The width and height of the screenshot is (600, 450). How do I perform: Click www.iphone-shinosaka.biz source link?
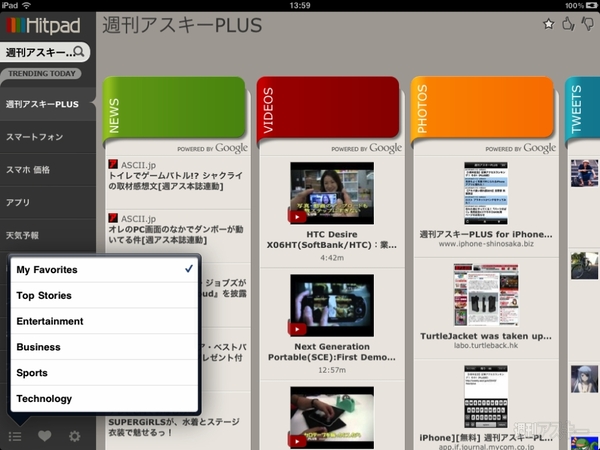[x=486, y=244]
